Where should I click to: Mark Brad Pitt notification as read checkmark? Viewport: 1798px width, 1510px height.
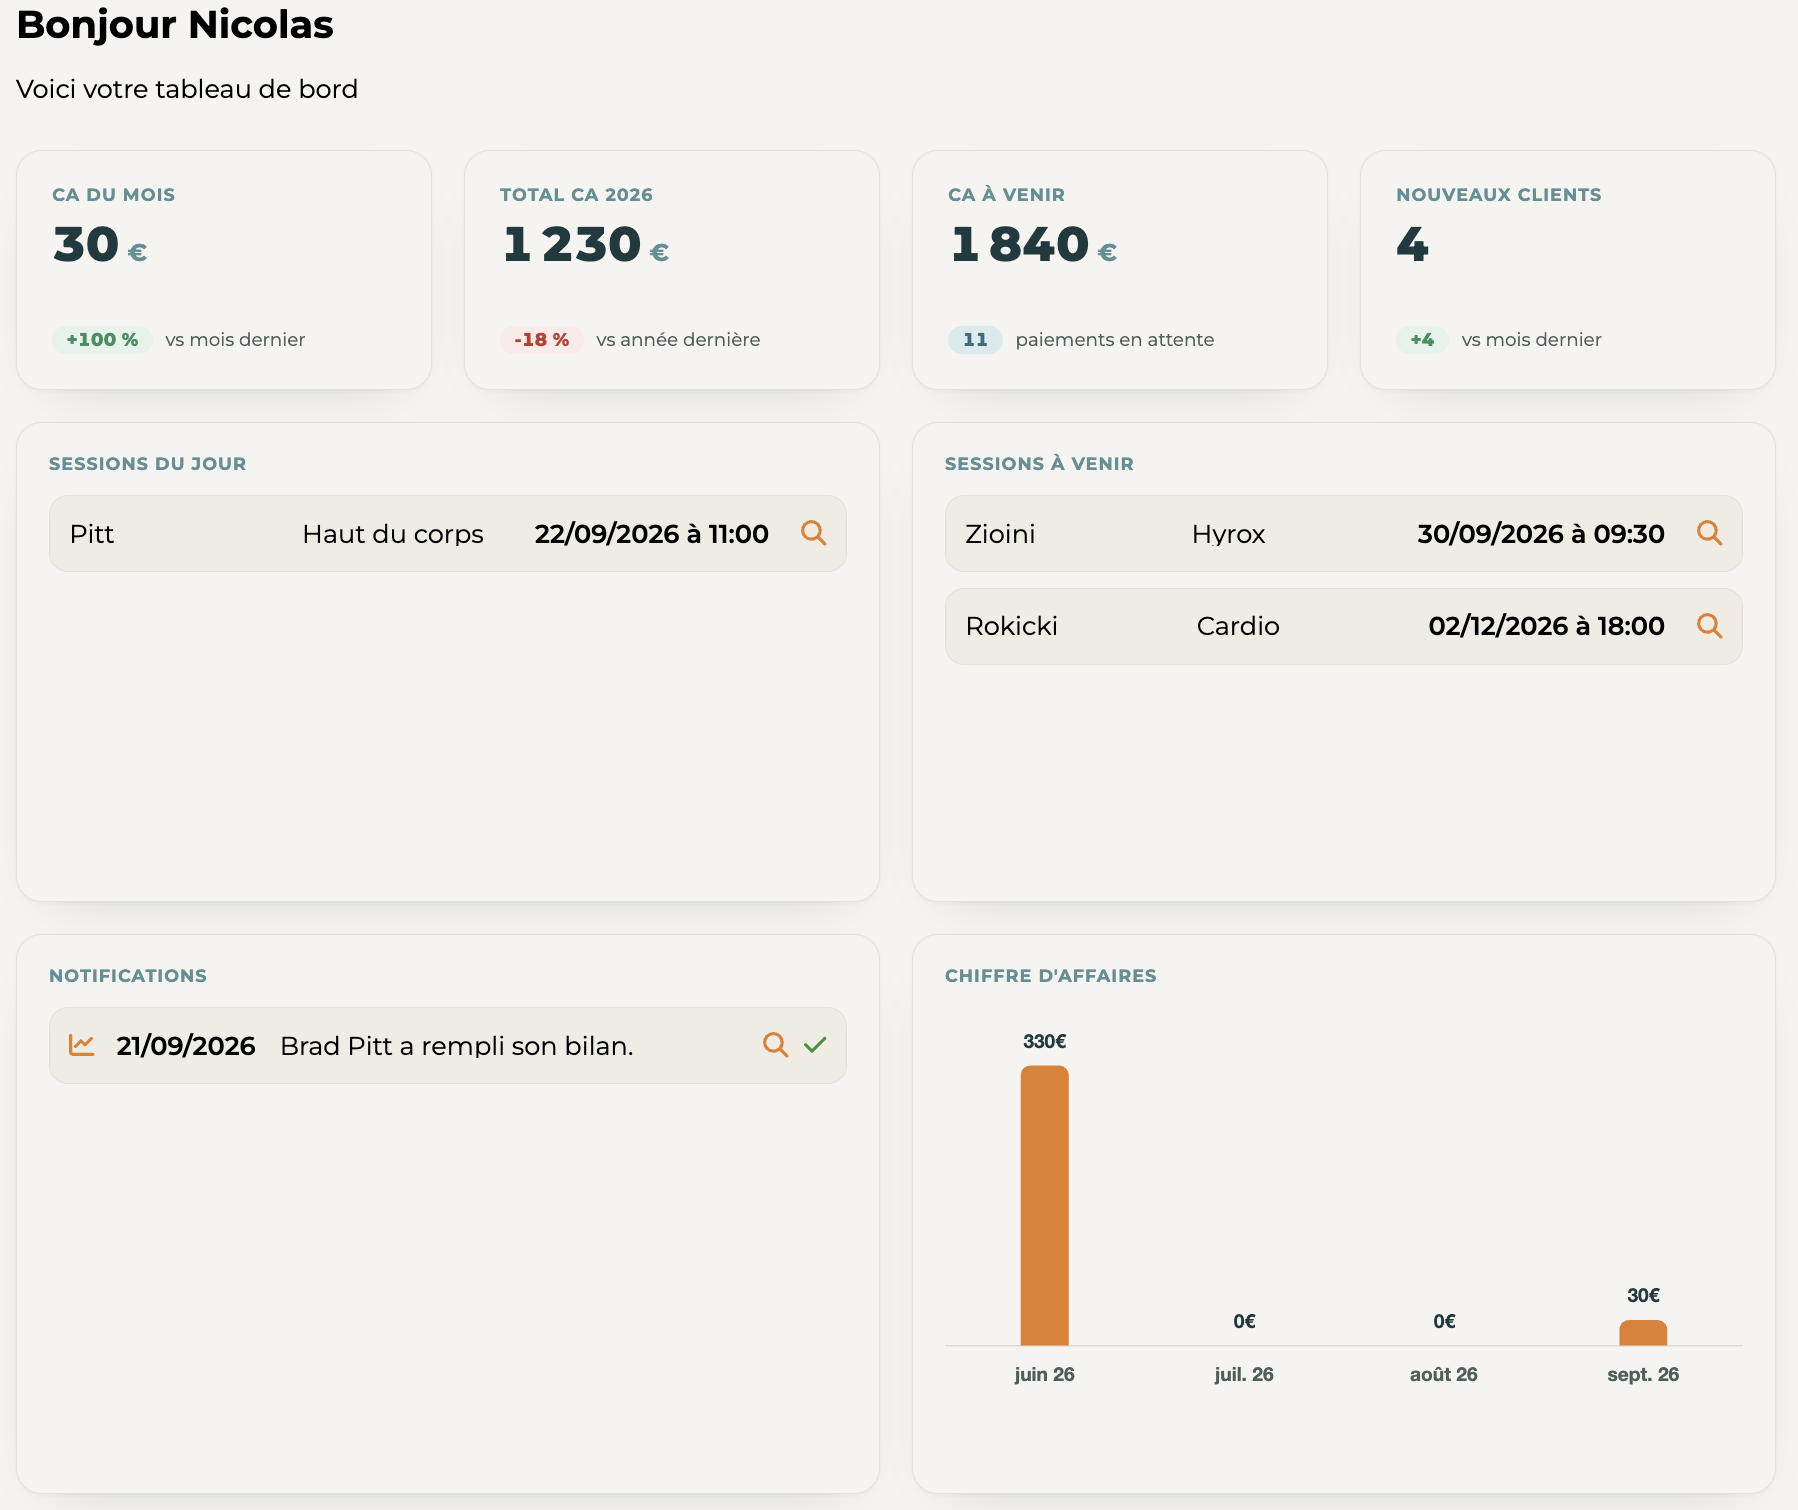point(815,1045)
